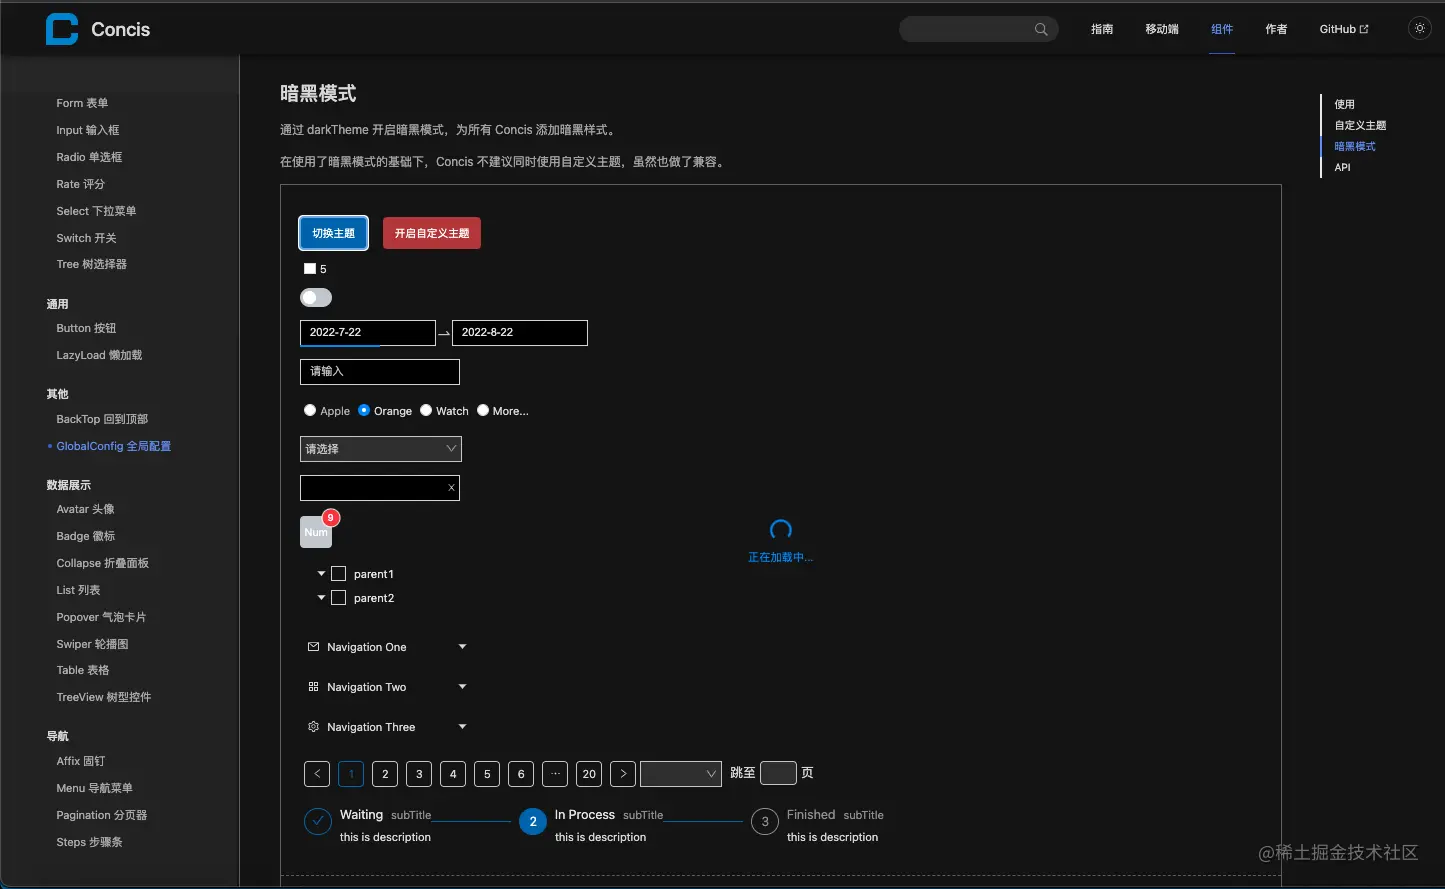This screenshot has height=889, width=1445.
Task: Jump to 自定义主题 anchor
Action: tap(1360, 125)
